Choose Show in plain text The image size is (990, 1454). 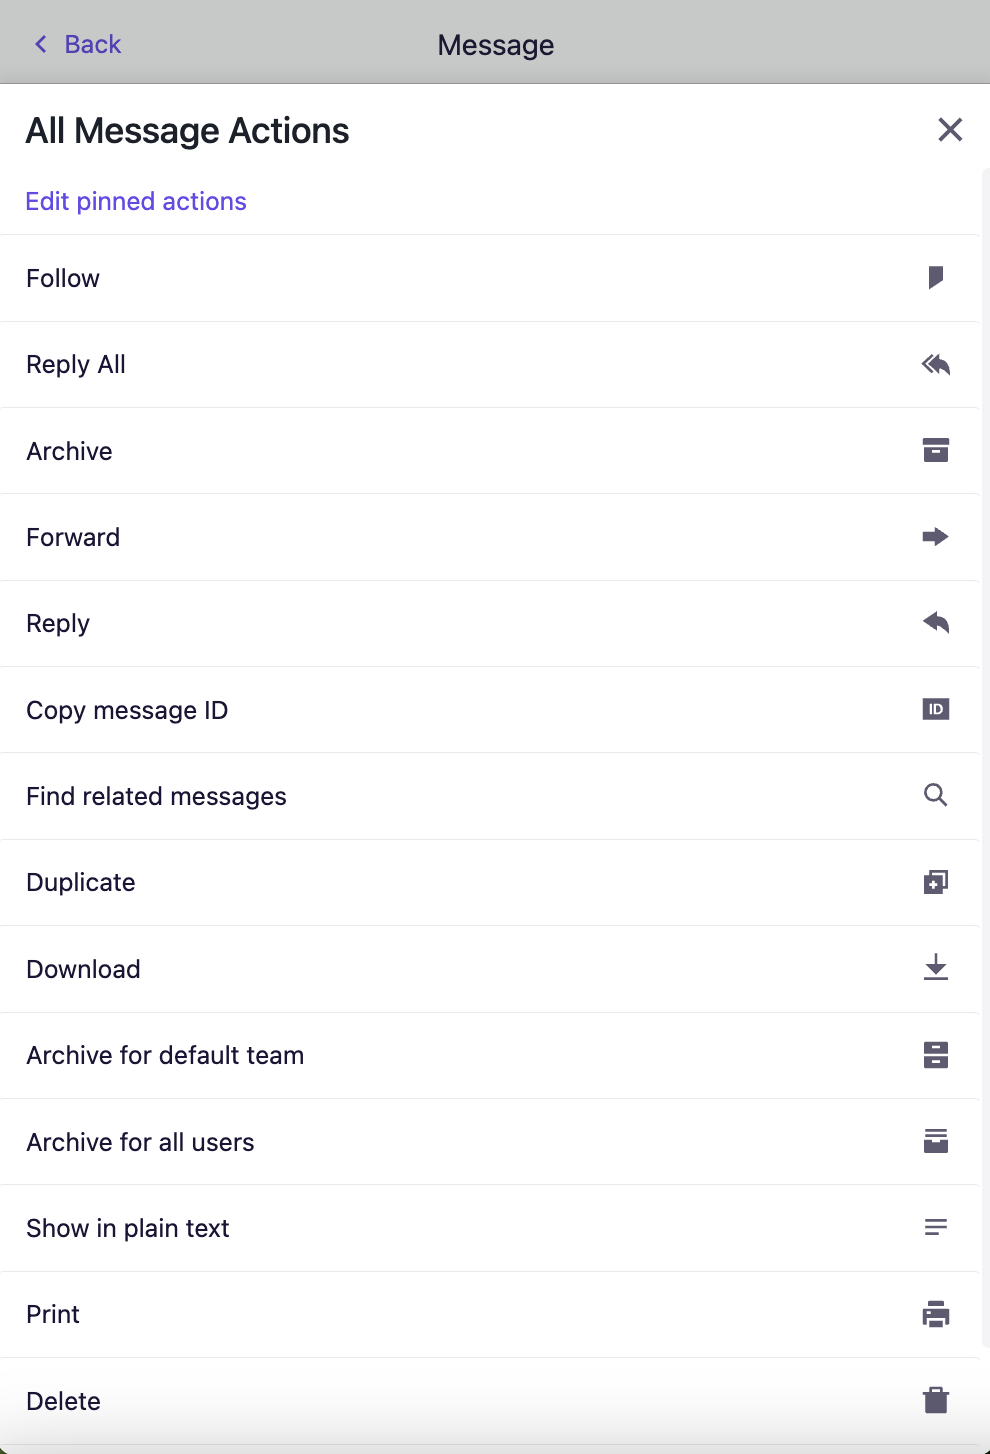[490, 1228]
